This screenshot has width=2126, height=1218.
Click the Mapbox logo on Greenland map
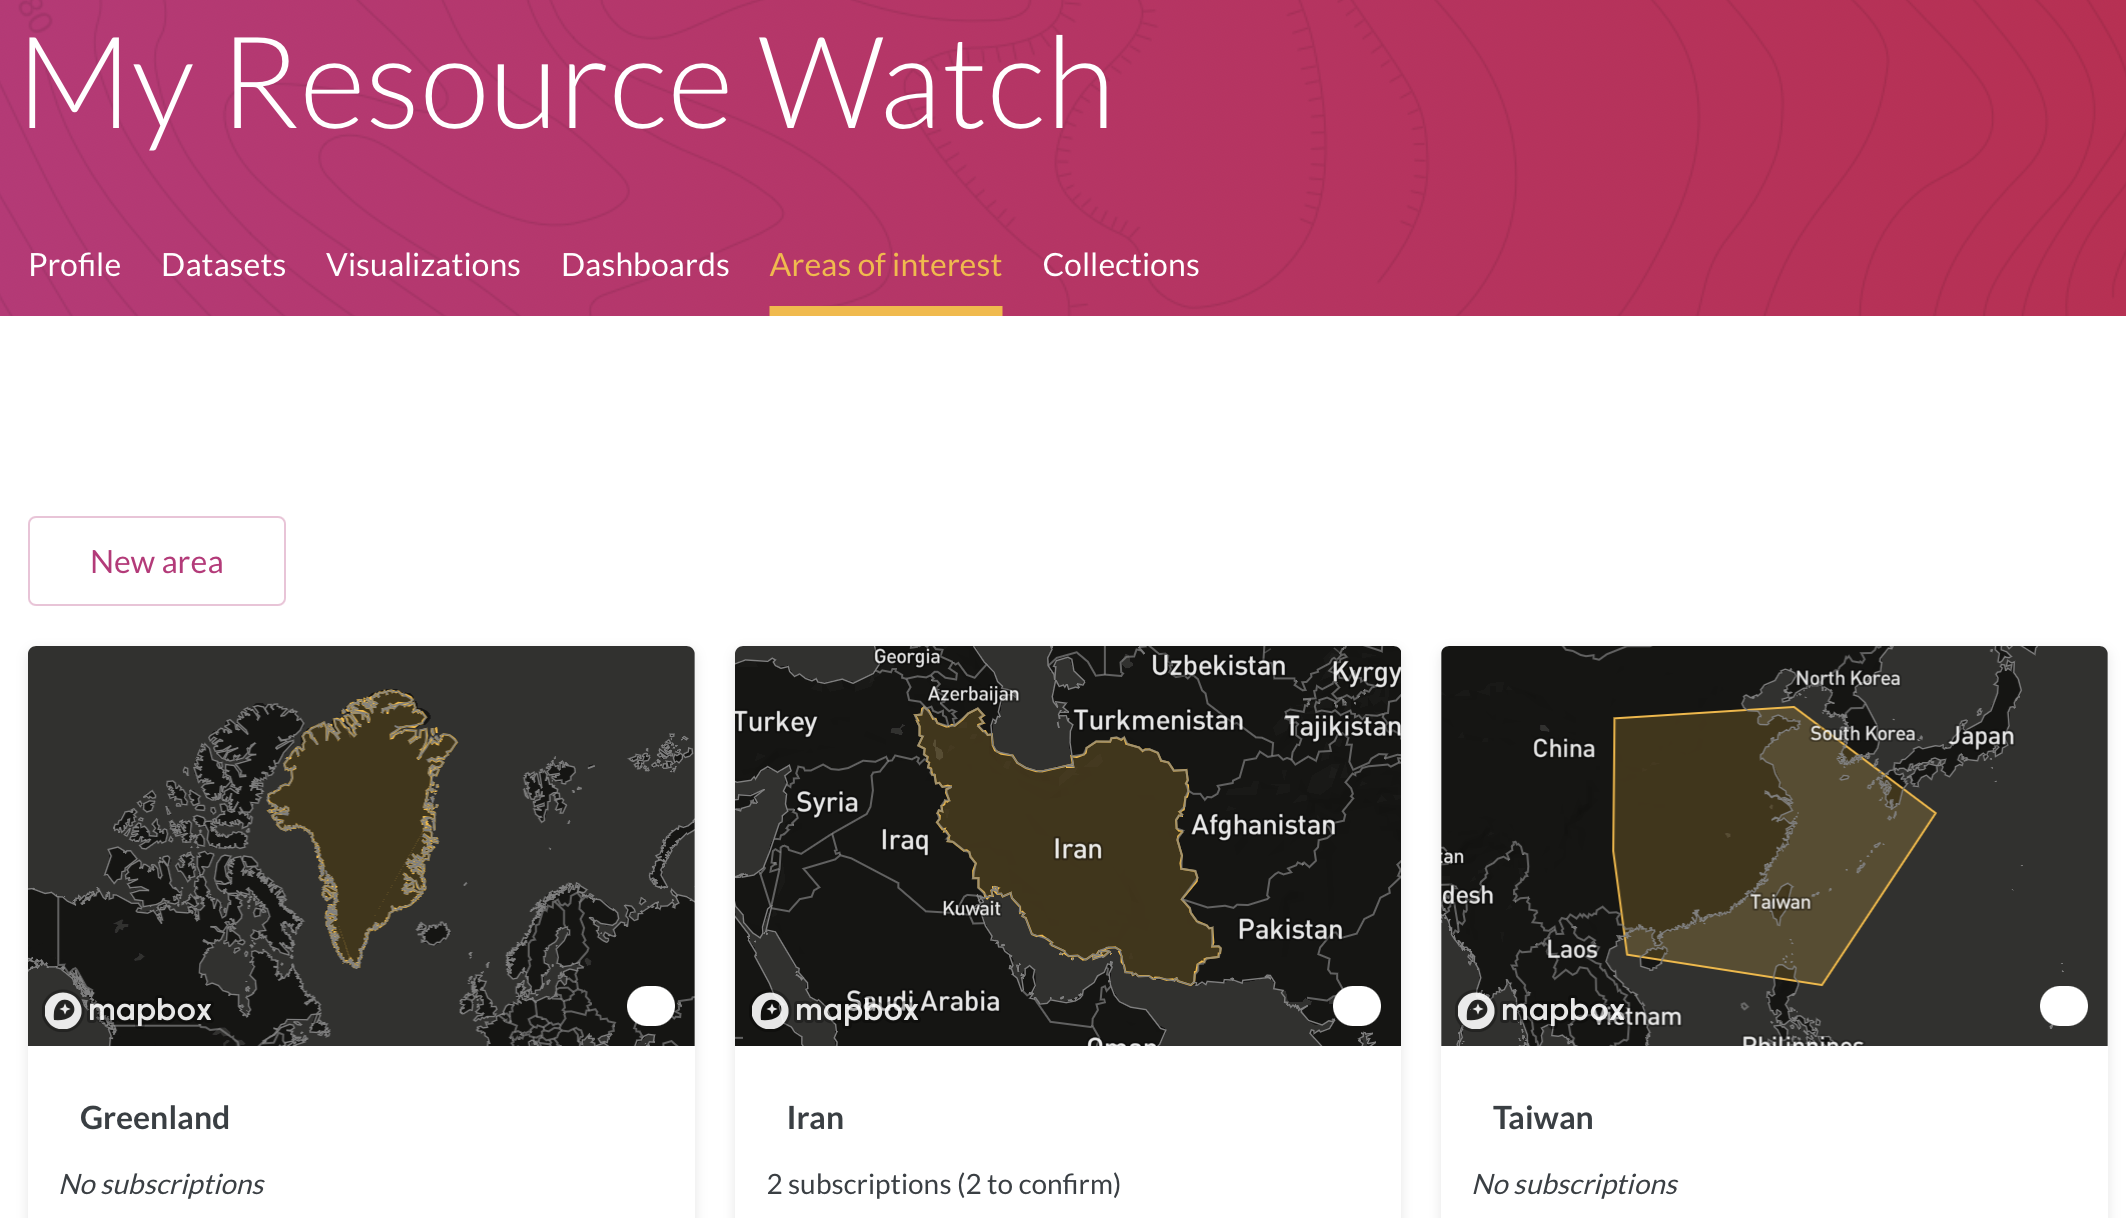tap(128, 1010)
